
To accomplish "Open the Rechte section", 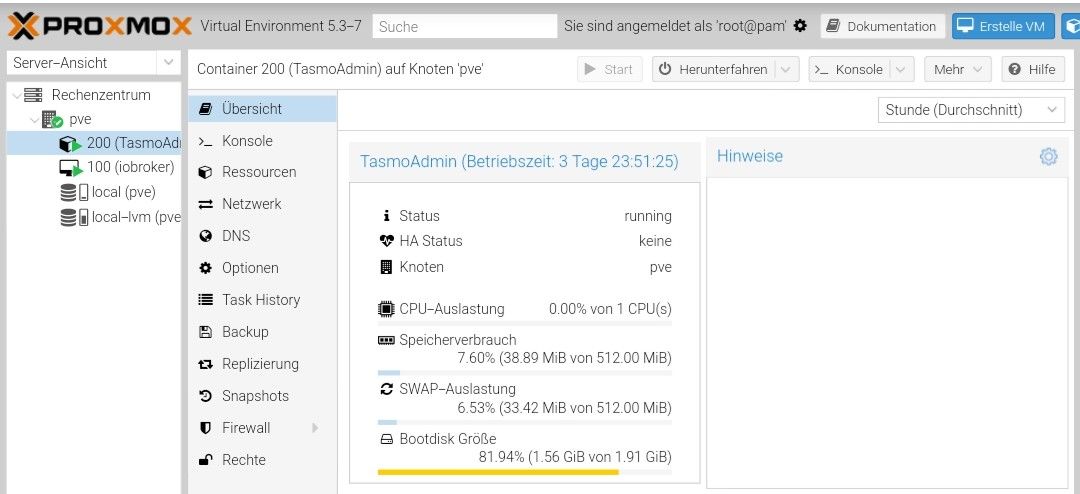I will (x=262, y=460).
